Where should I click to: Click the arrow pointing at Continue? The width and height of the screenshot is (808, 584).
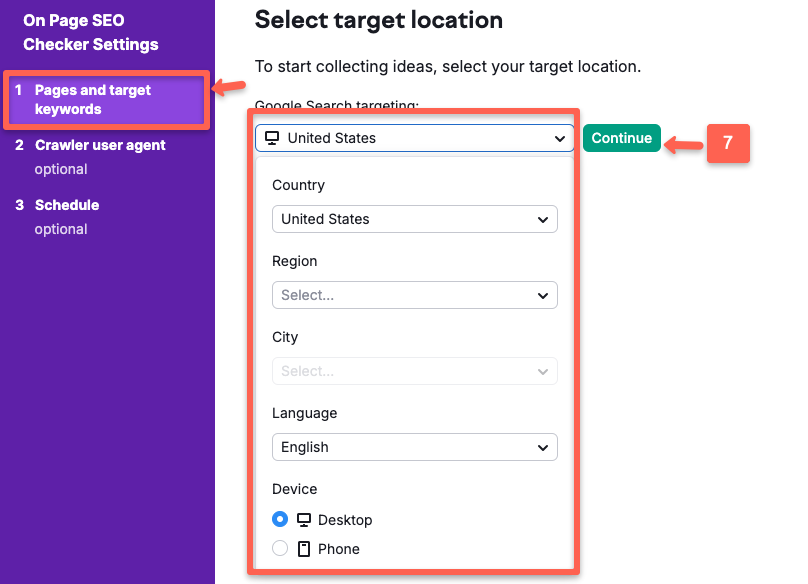coord(684,144)
